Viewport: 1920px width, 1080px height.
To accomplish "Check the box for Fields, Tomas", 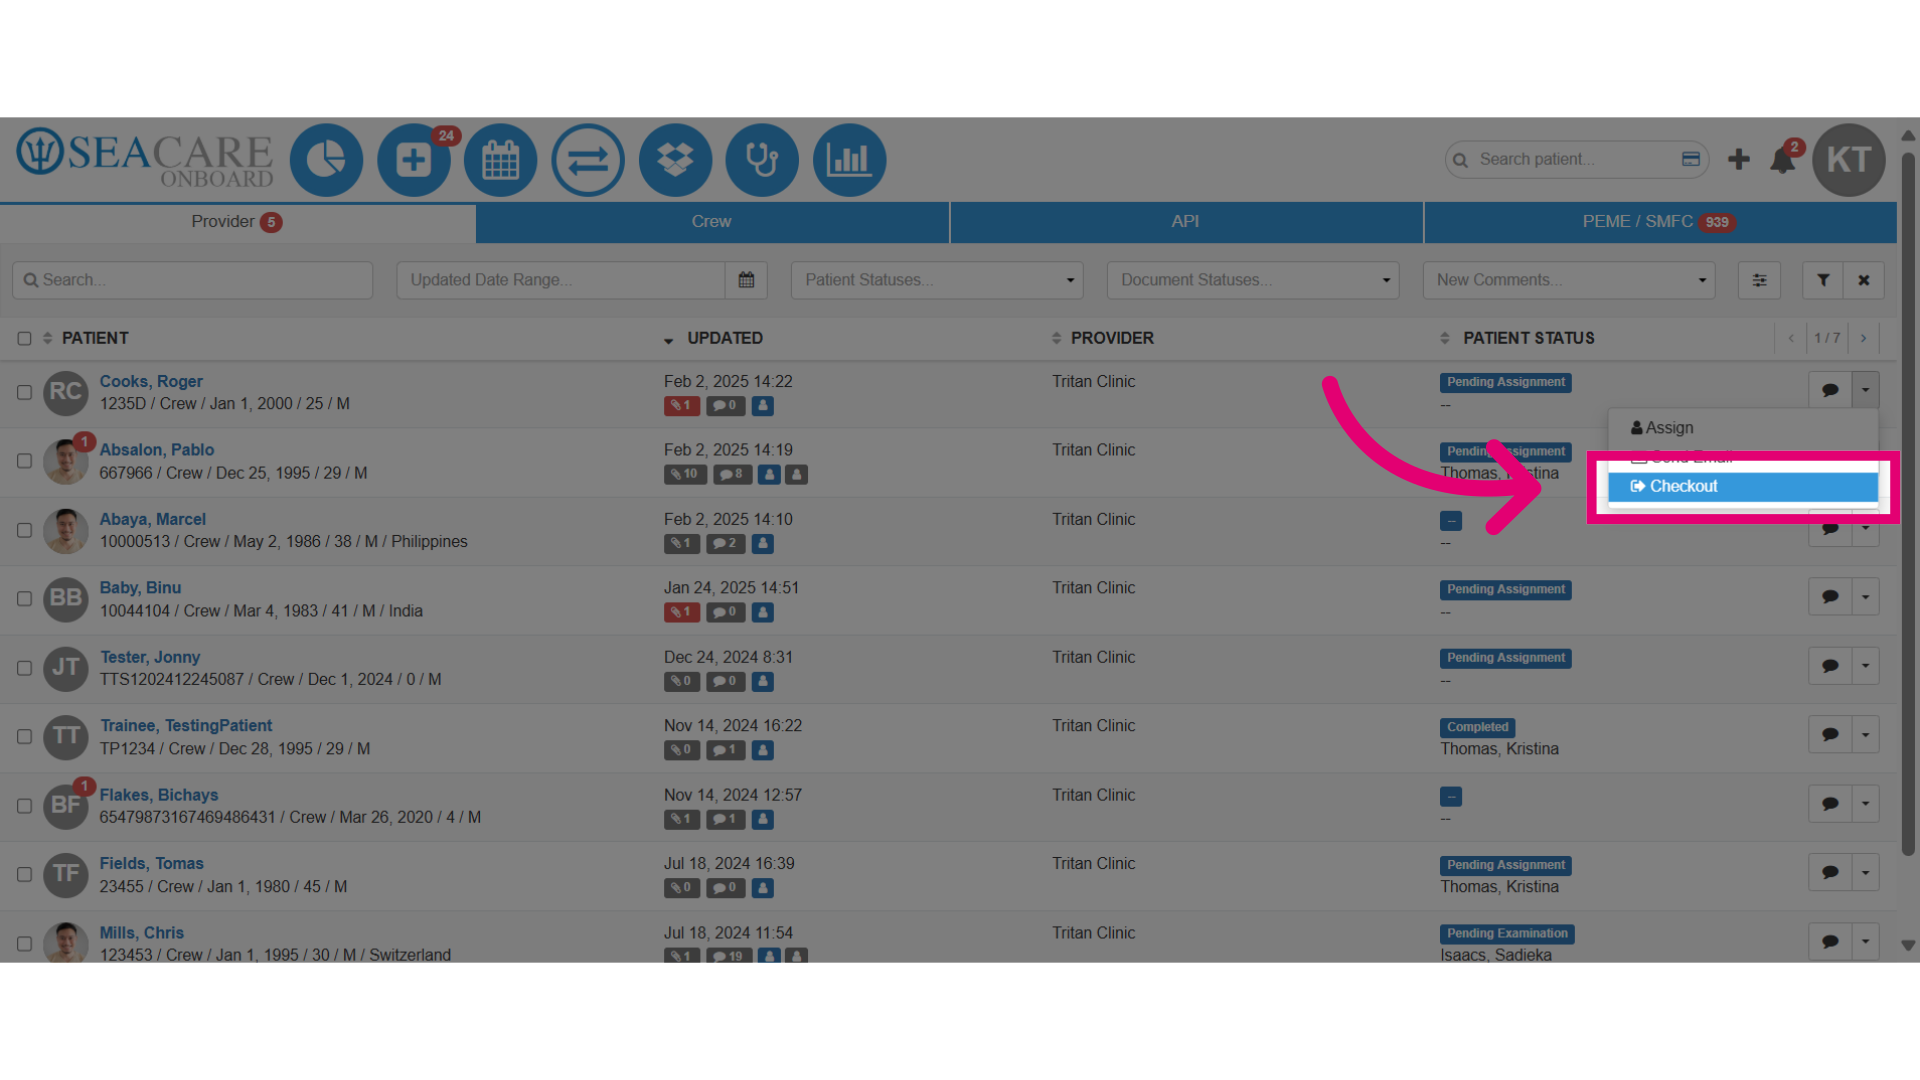I will coord(24,875).
